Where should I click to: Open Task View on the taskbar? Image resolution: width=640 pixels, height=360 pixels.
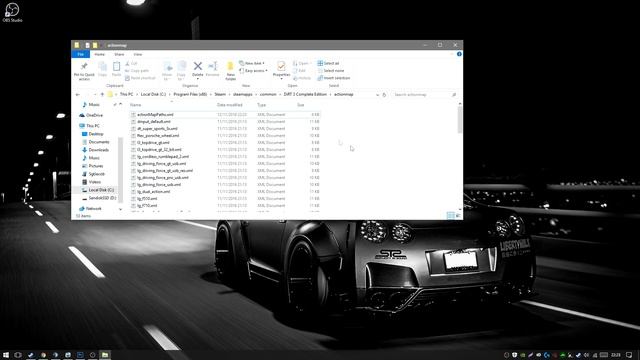pos(18,355)
